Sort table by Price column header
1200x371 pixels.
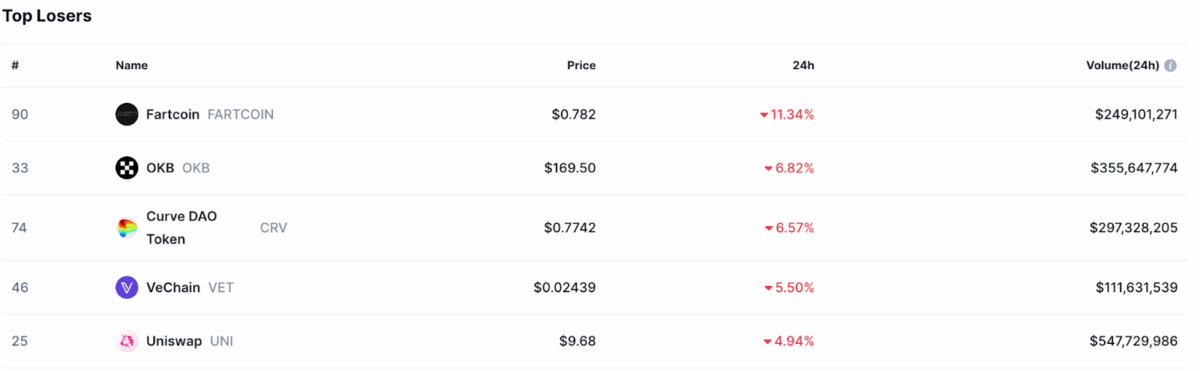[581, 65]
